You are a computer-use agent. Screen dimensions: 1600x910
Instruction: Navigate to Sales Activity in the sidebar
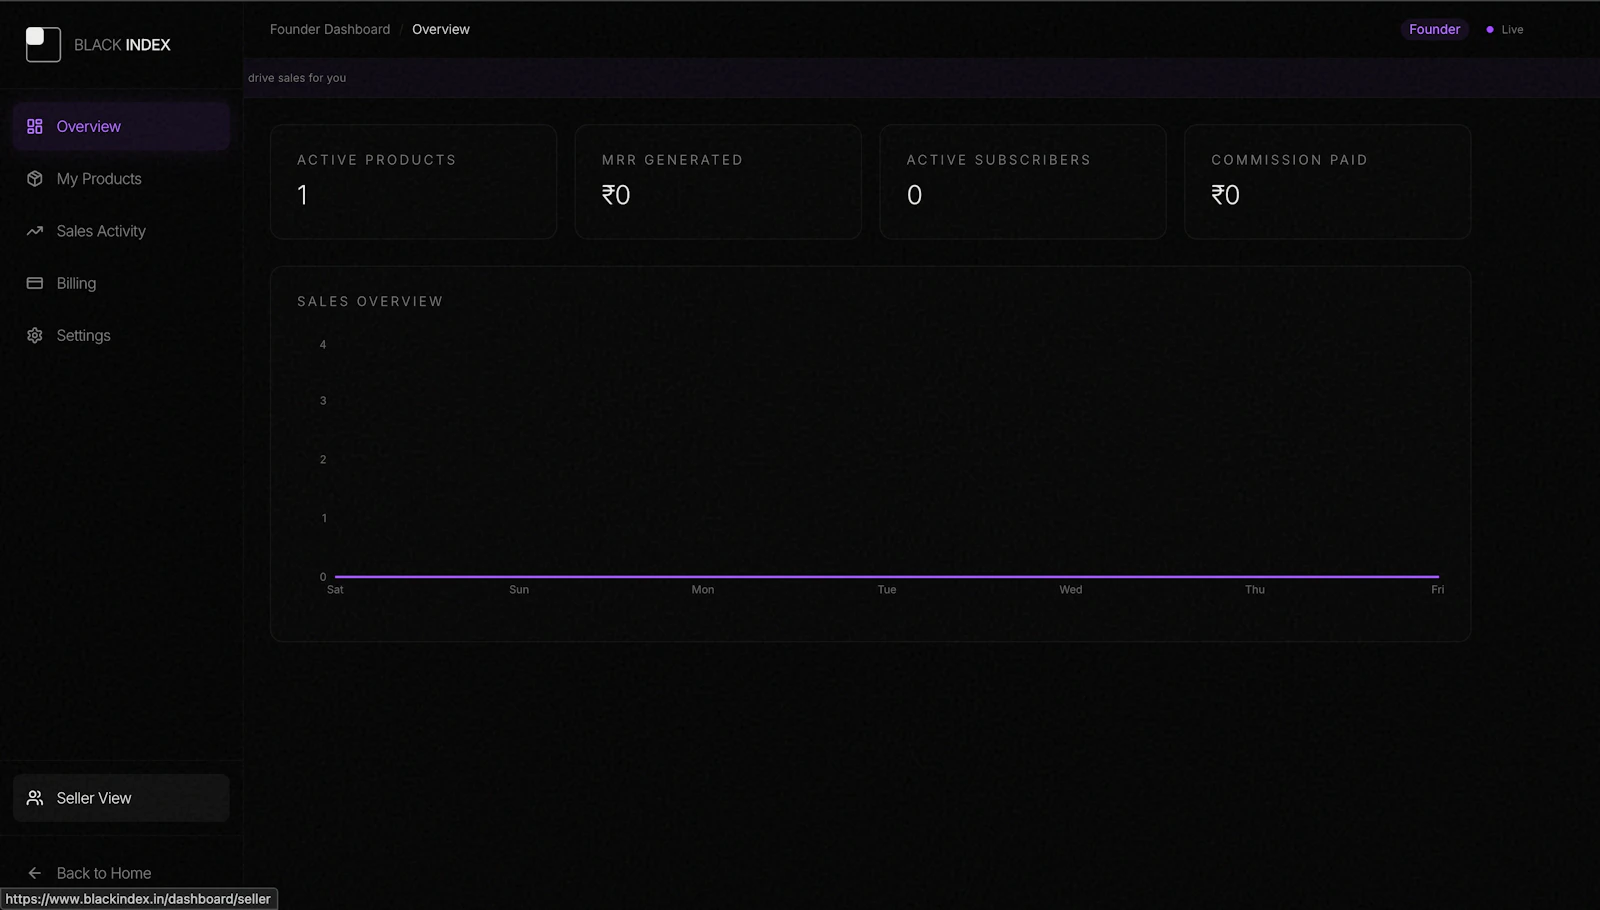pos(101,230)
